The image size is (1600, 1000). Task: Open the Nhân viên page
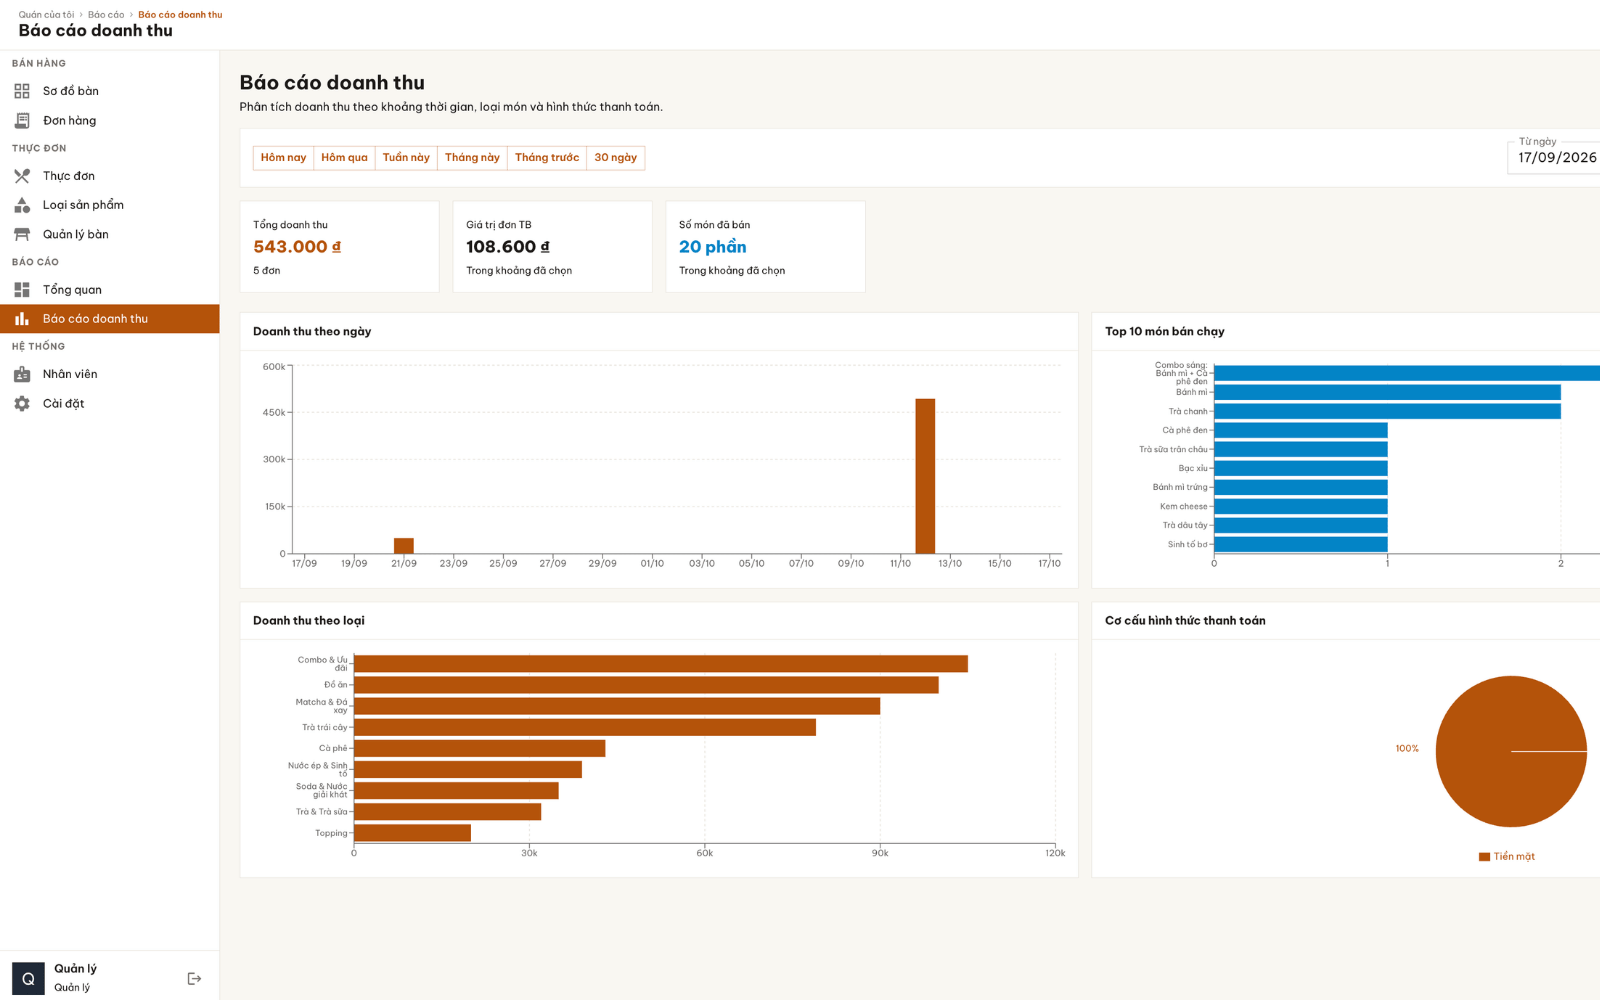pos(110,374)
